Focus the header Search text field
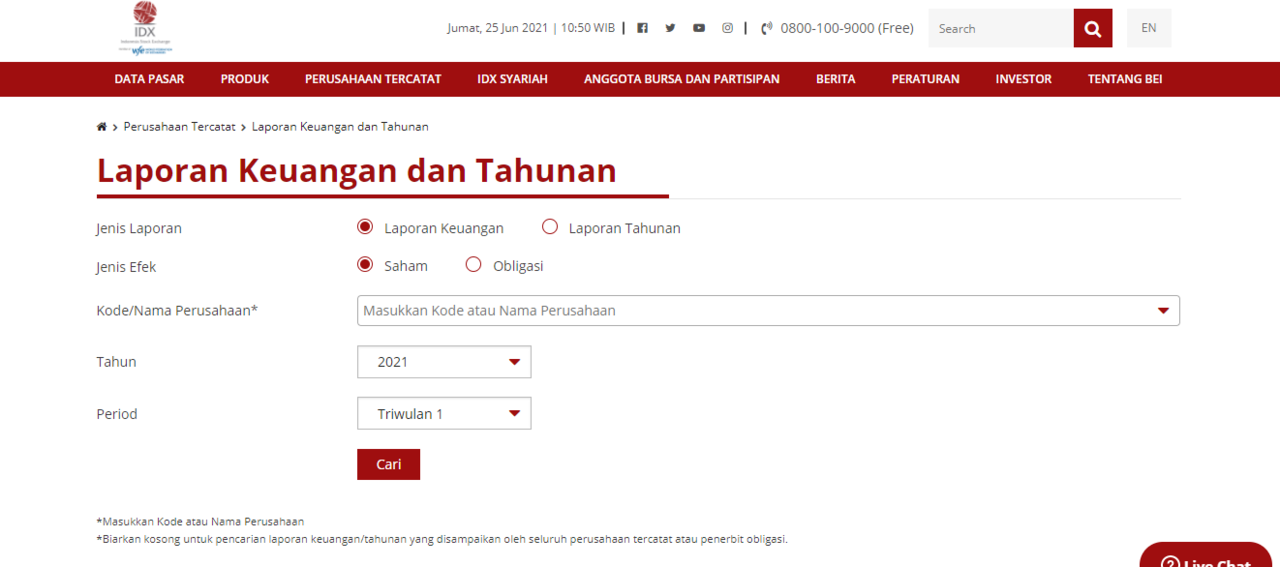 tap(1001, 28)
